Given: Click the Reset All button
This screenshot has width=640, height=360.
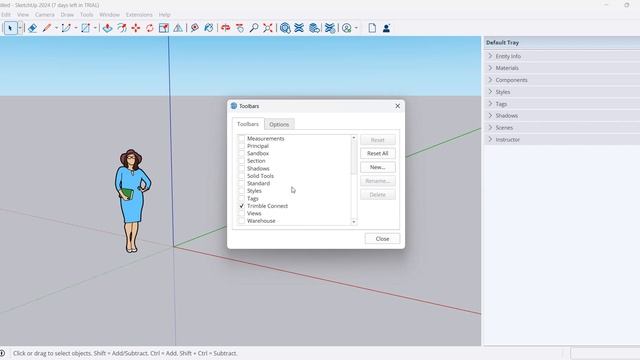Looking at the screenshot, I should [x=378, y=153].
